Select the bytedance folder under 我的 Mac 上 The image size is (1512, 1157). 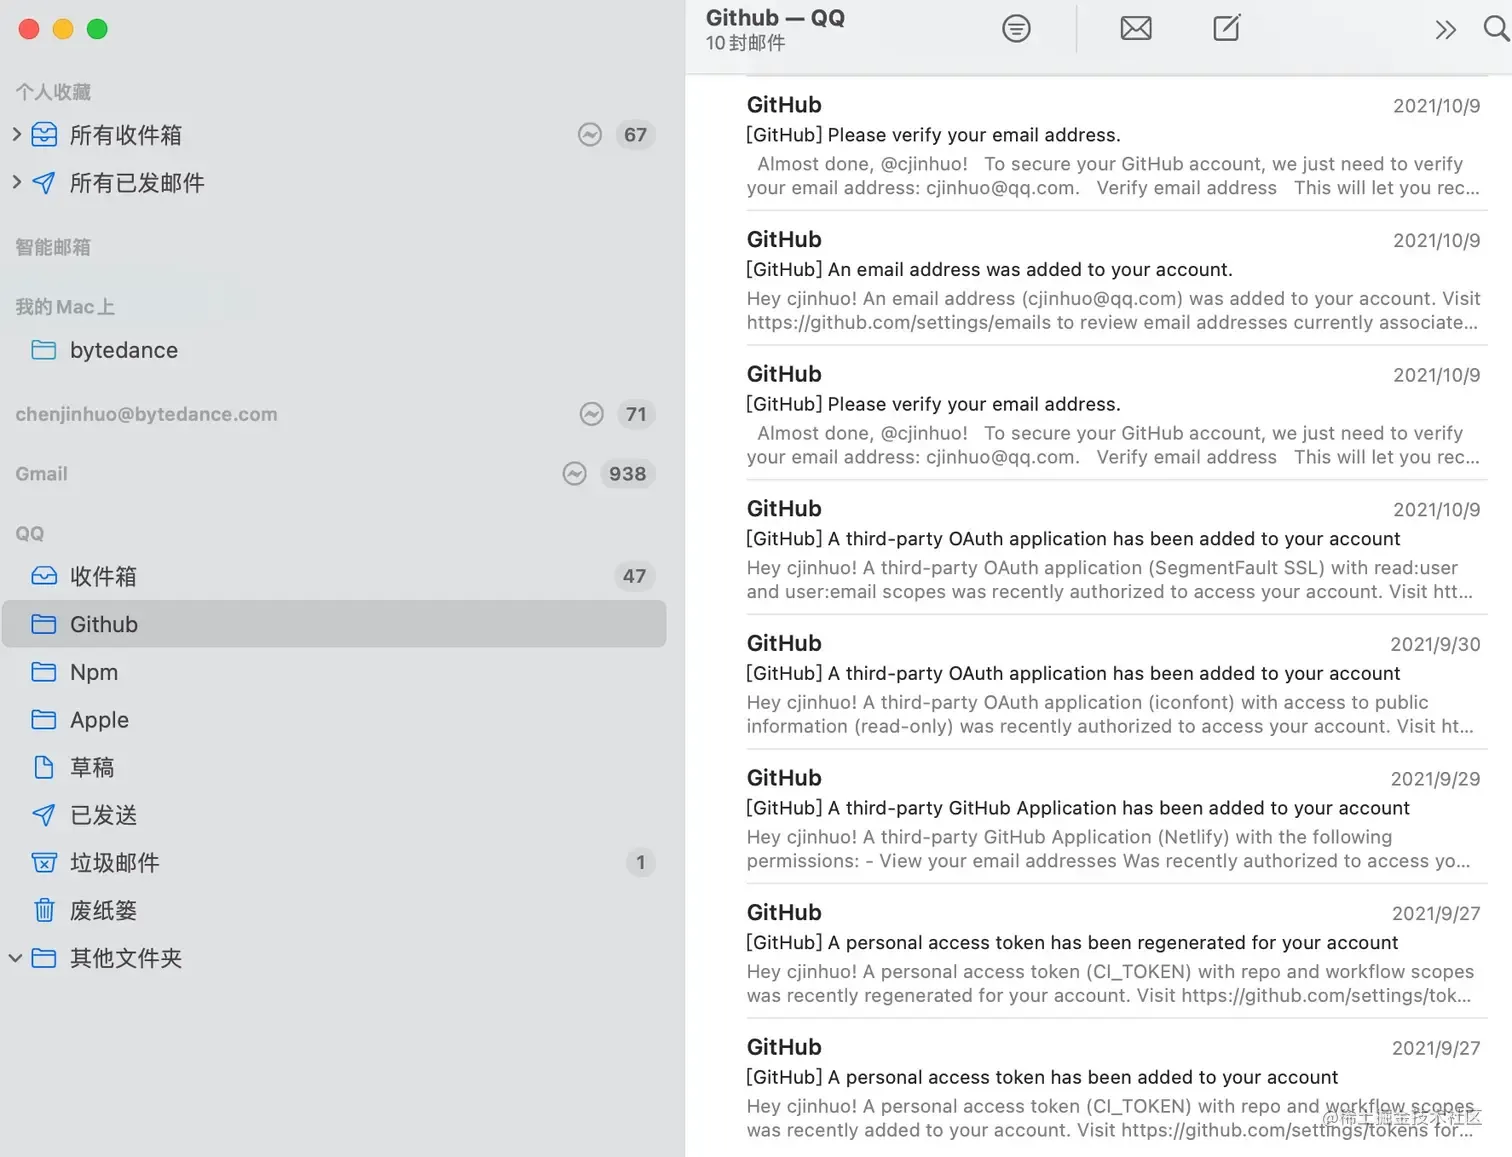click(123, 350)
